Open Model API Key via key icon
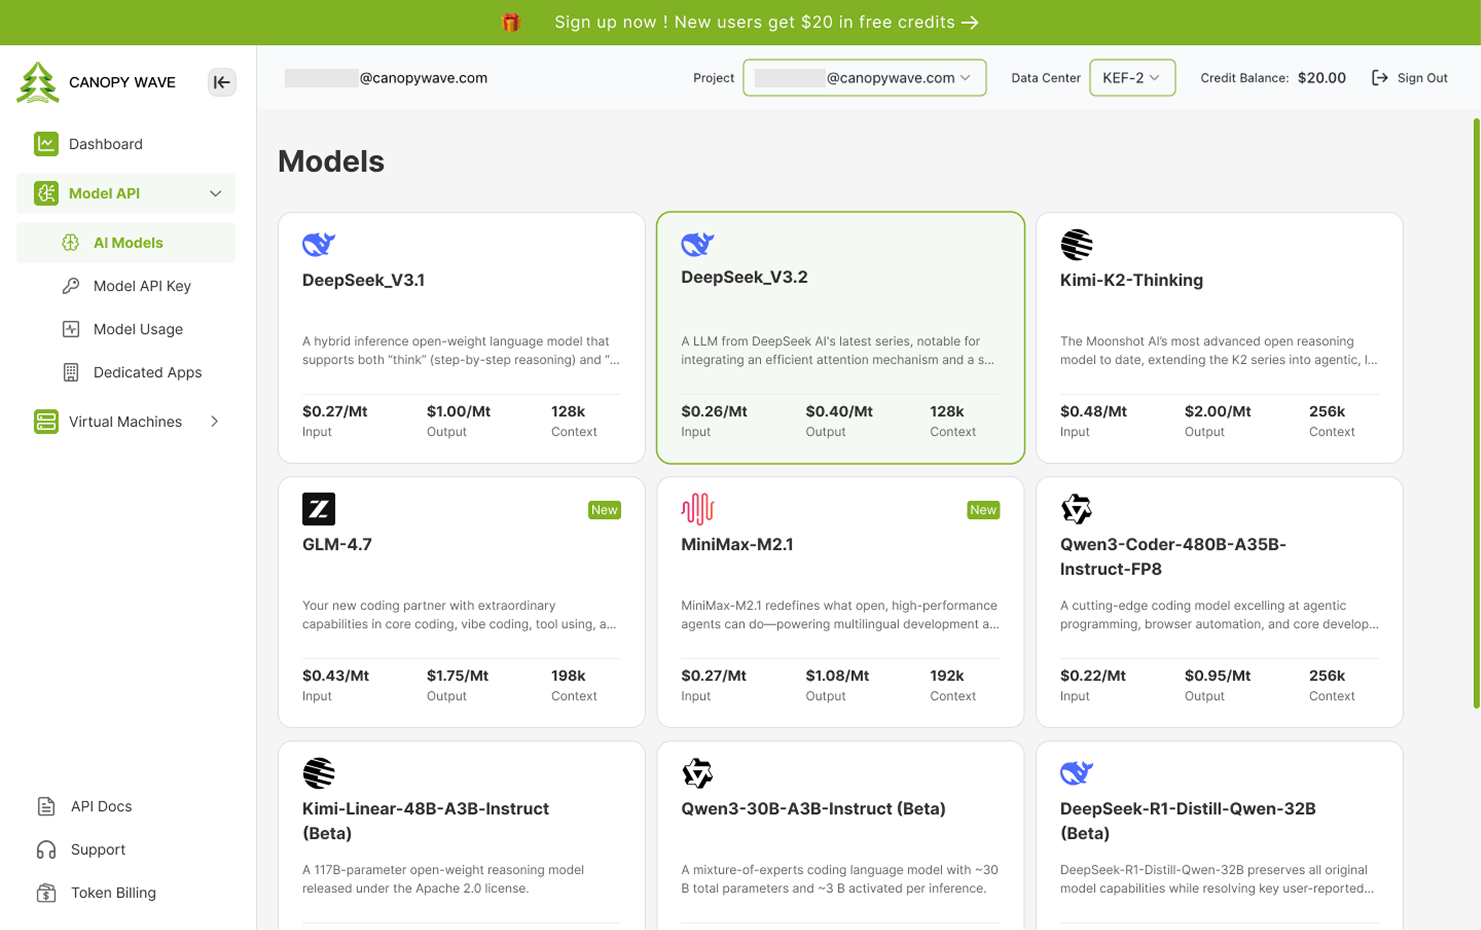This screenshot has height=930, width=1481. [69, 285]
